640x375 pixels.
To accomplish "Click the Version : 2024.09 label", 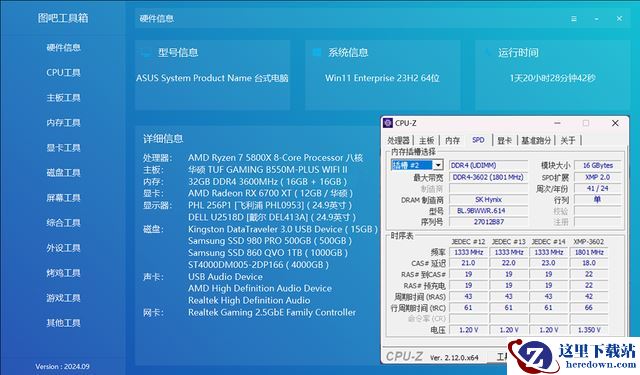I will [62, 366].
